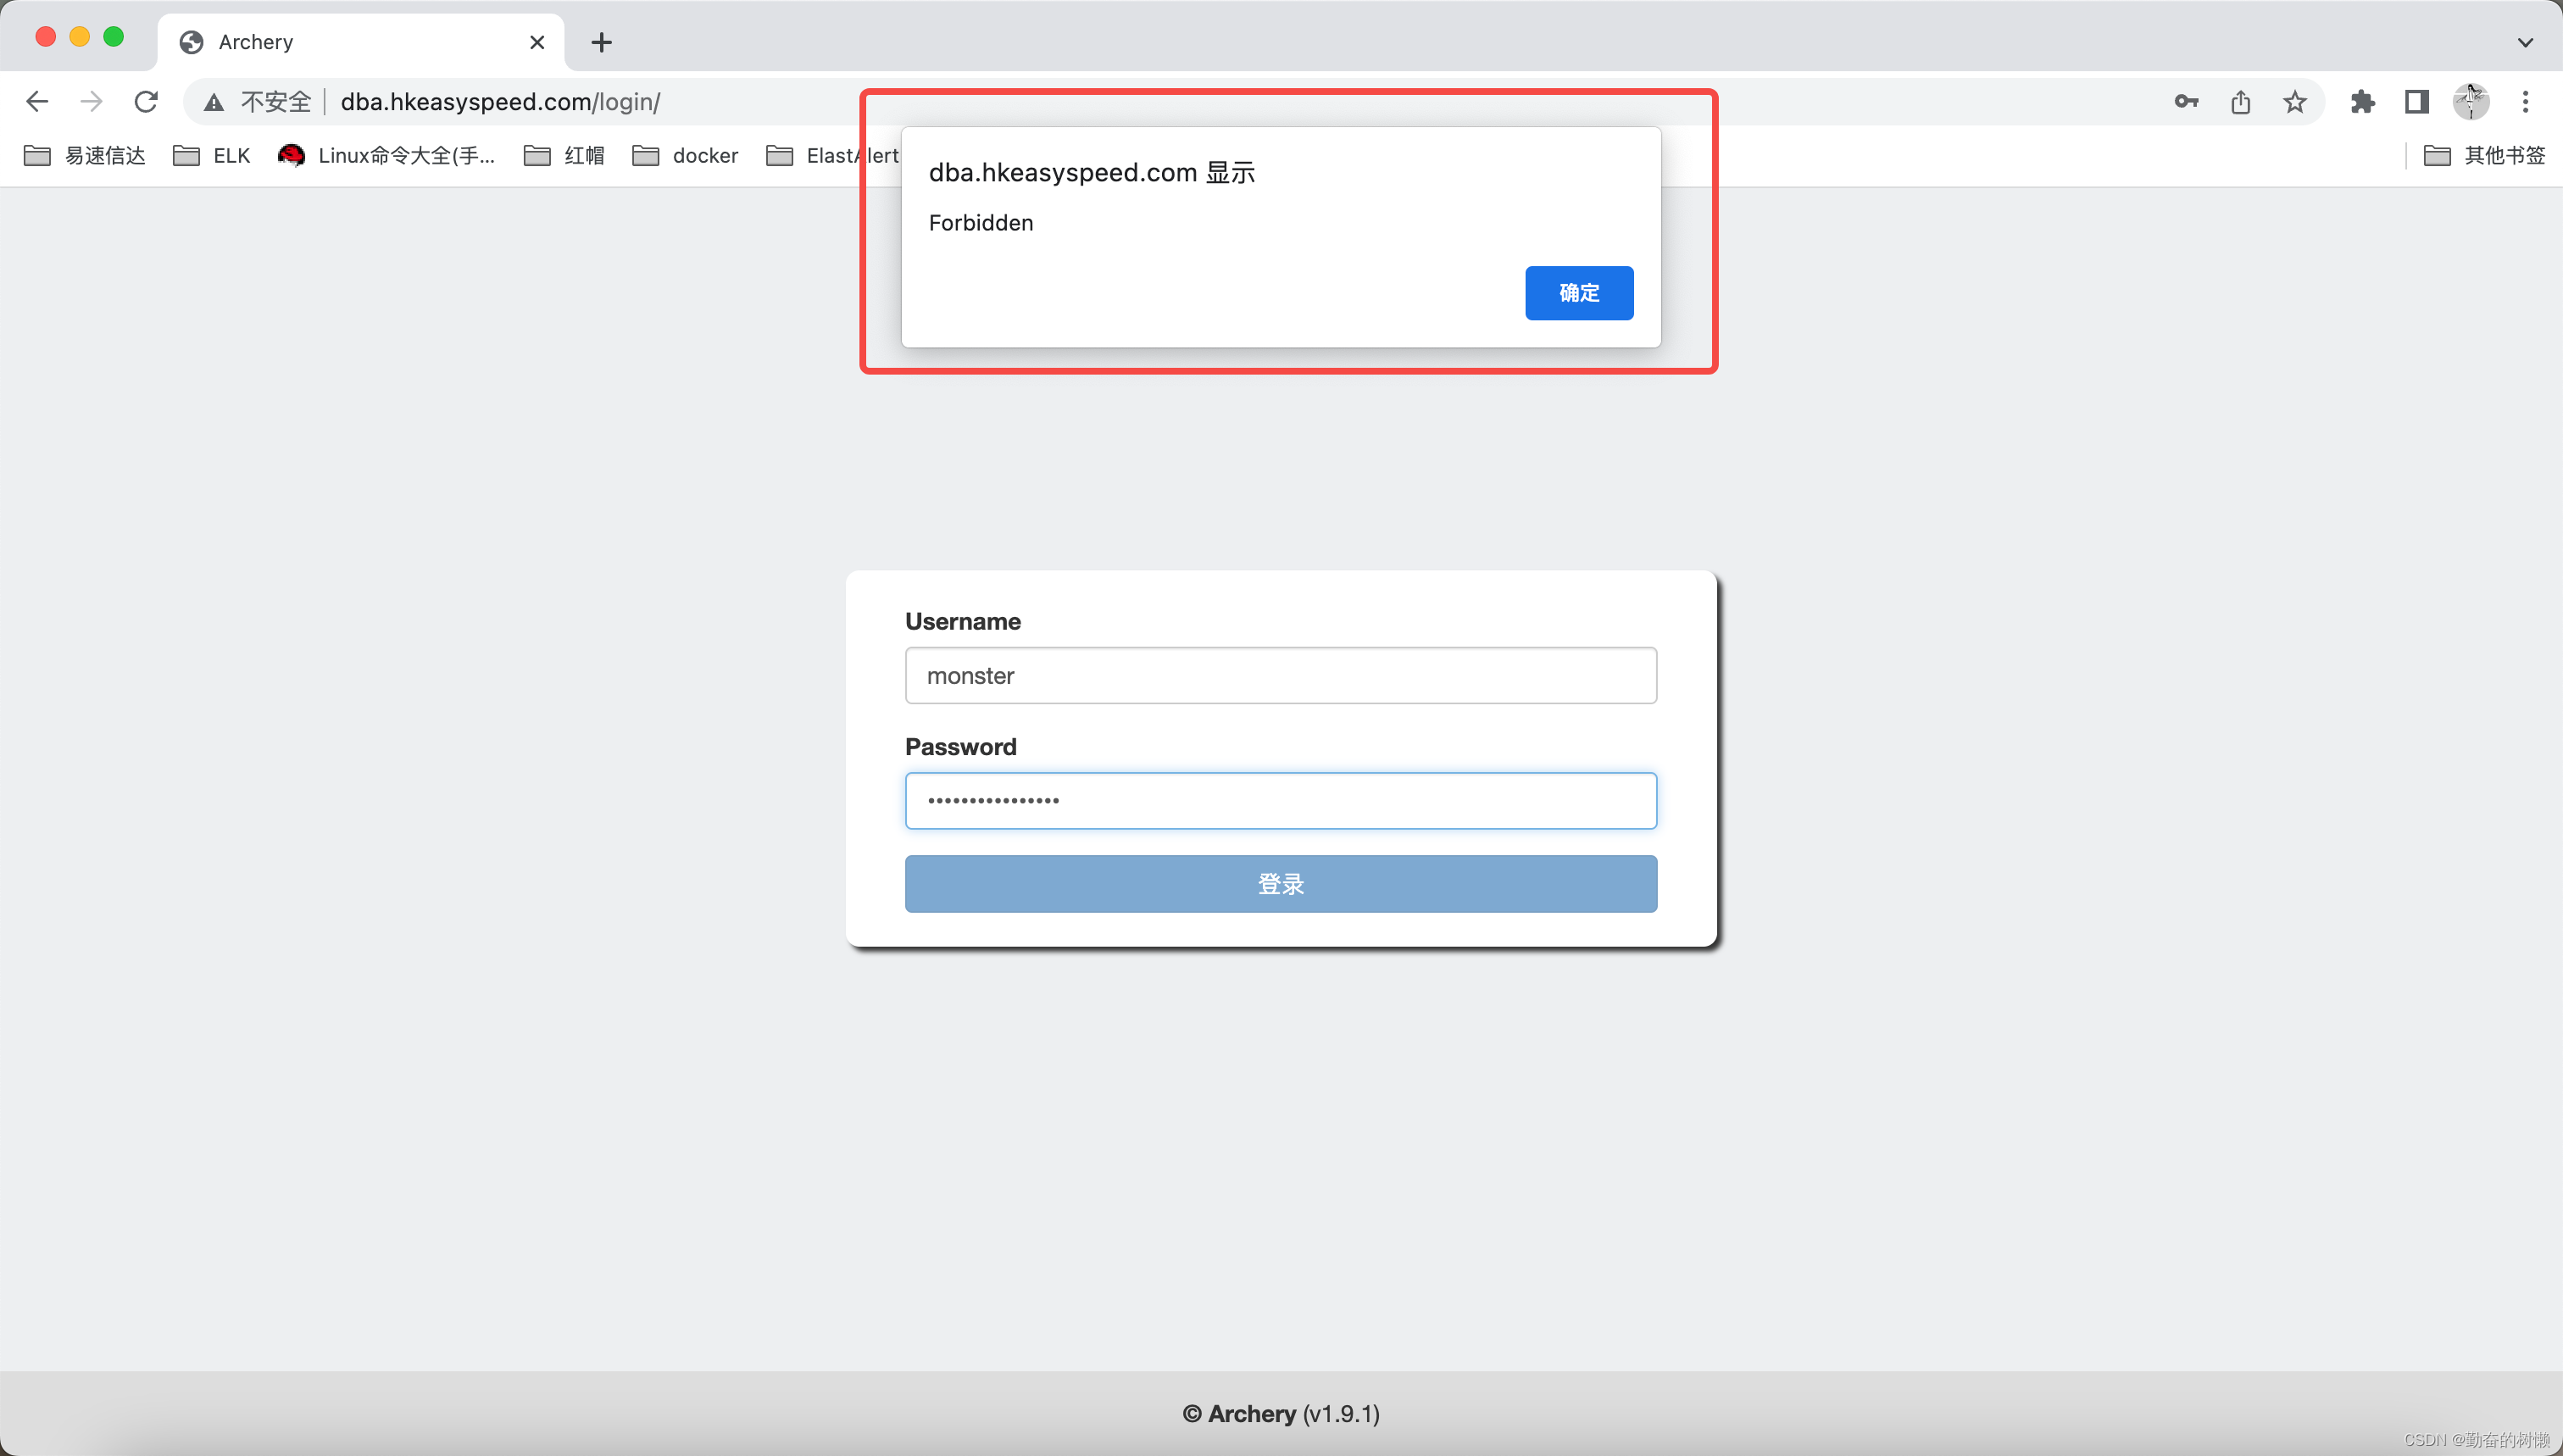This screenshot has height=1456, width=2563.
Task: Open Chrome three-dot menu
Action: click(x=2525, y=101)
